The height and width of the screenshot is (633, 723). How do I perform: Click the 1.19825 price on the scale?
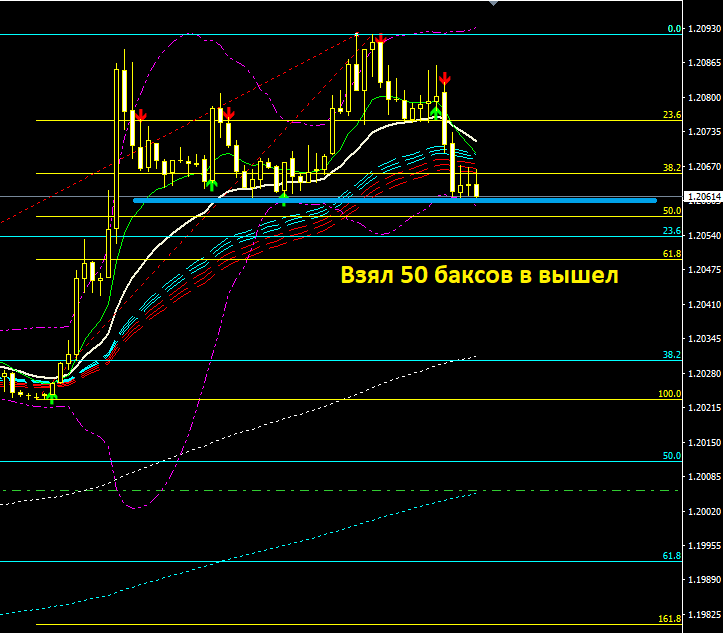coord(704,615)
